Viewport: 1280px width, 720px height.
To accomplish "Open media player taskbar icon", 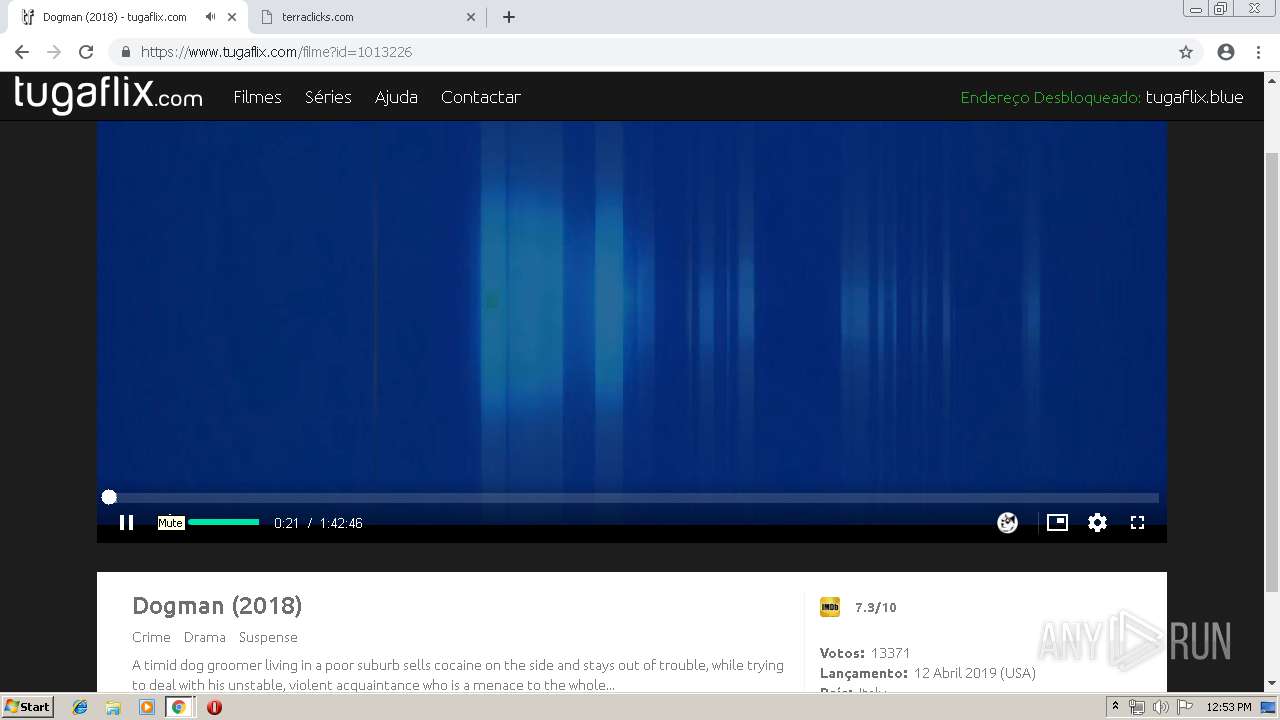I will [x=146, y=707].
